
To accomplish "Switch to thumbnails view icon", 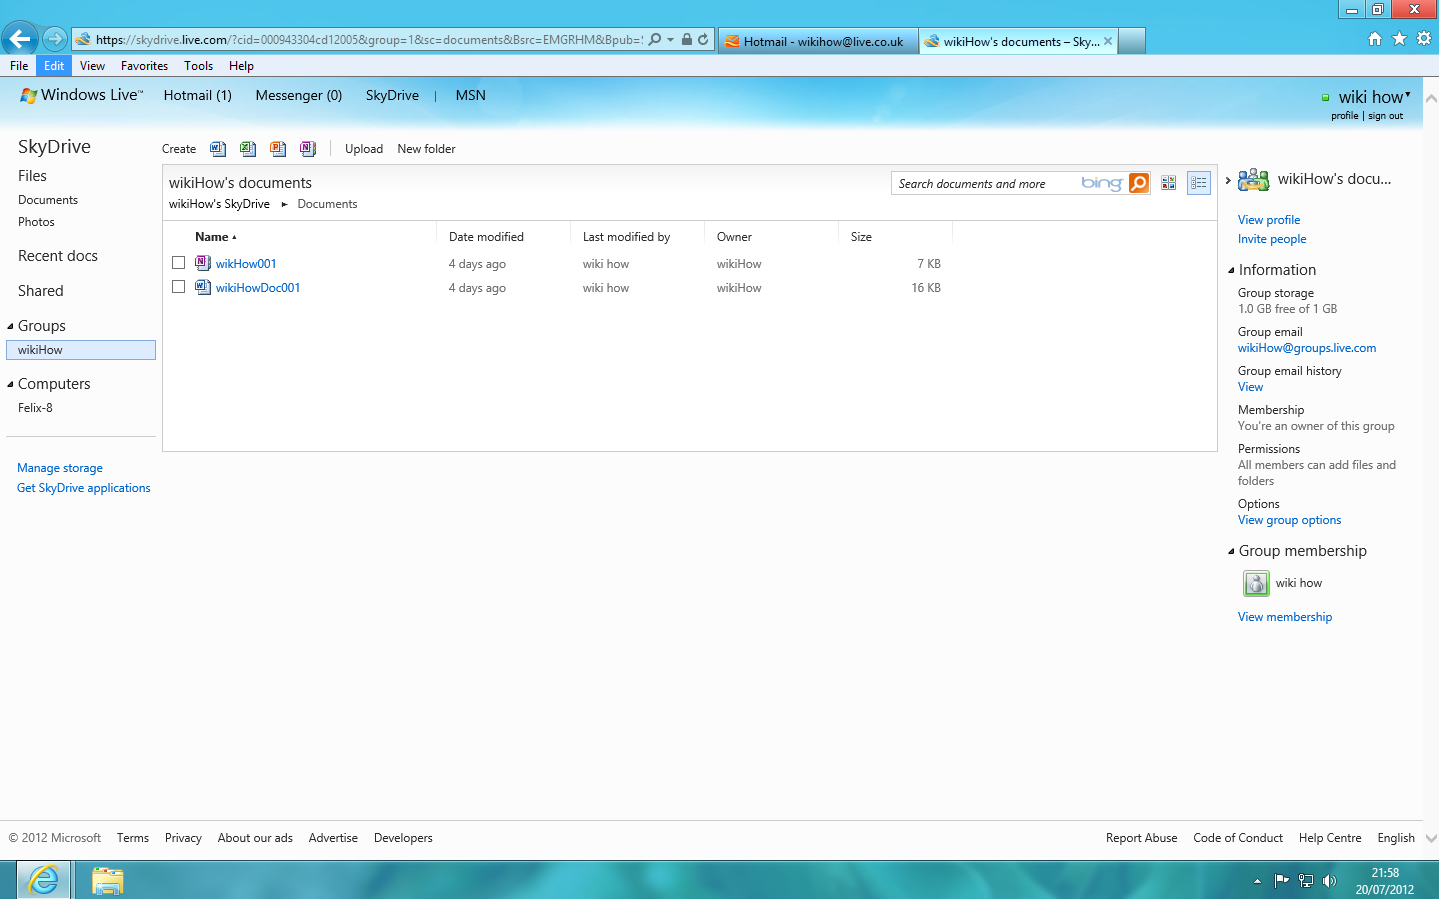I will pyautogui.click(x=1168, y=183).
